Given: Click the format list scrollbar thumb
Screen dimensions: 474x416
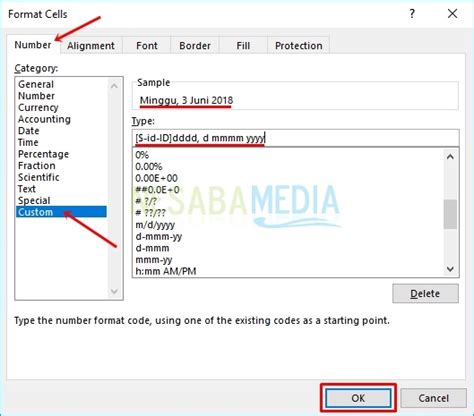Looking at the screenshot, I should click(x=450, y=214).
